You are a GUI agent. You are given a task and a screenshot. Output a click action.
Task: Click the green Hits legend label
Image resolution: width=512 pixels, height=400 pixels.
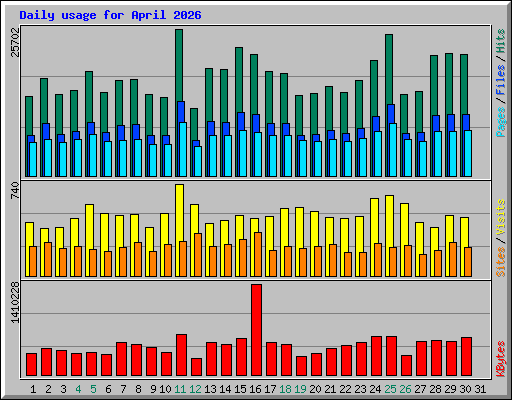tap(501, 41)
